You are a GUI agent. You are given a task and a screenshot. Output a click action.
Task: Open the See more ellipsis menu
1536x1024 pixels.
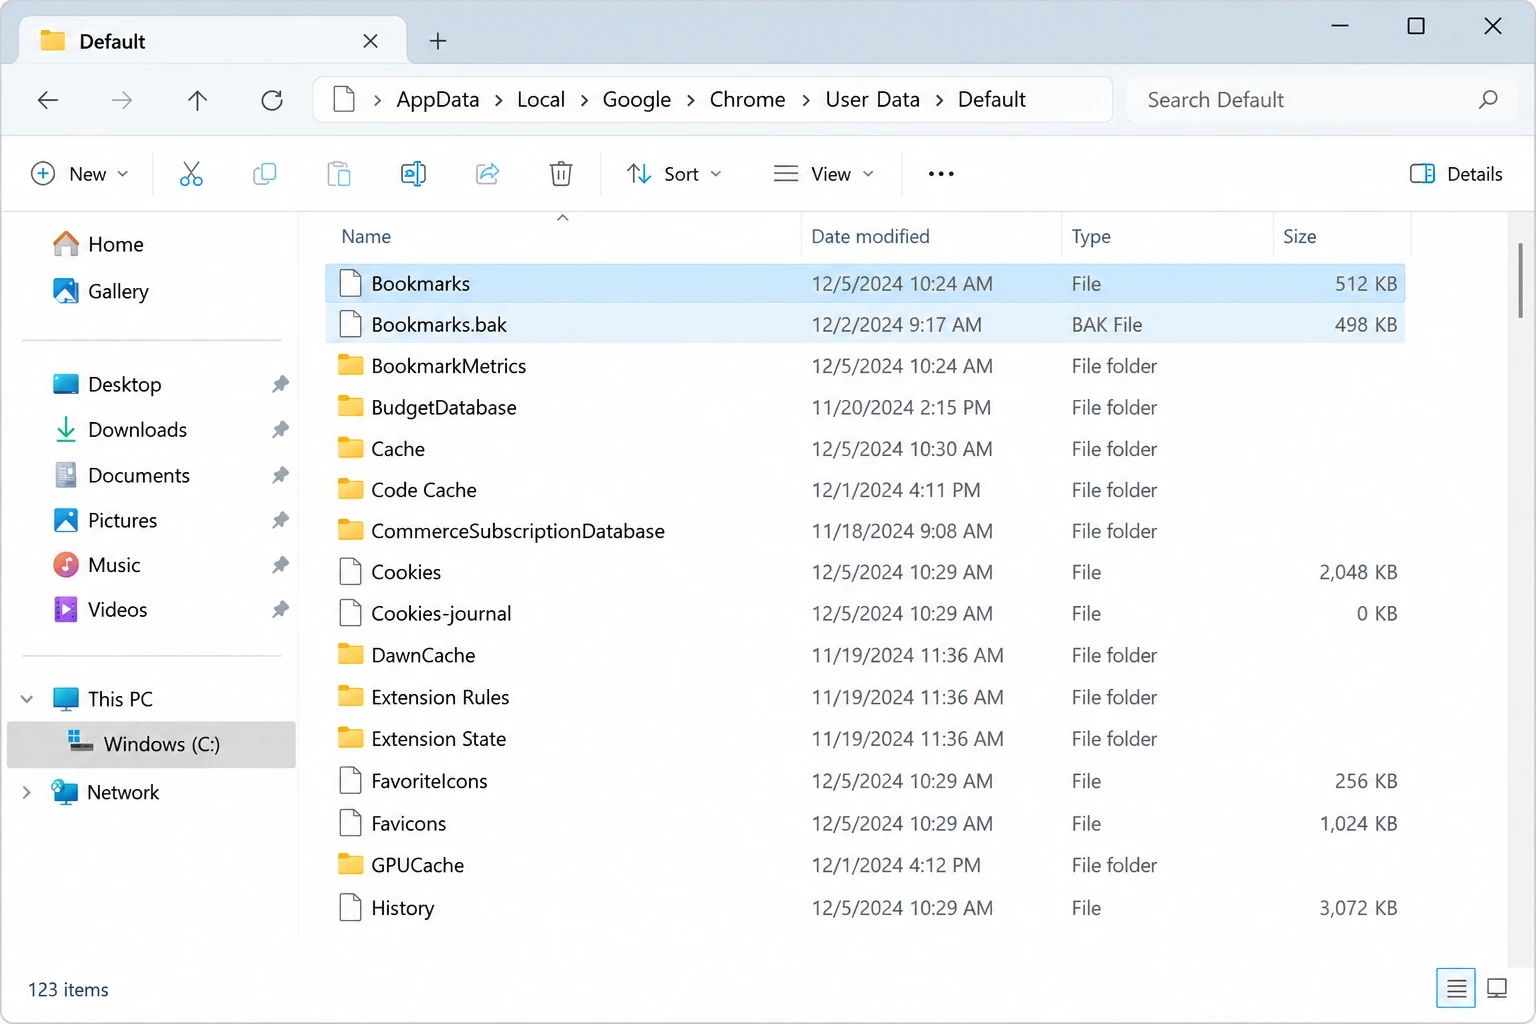(x=941, y=174)
